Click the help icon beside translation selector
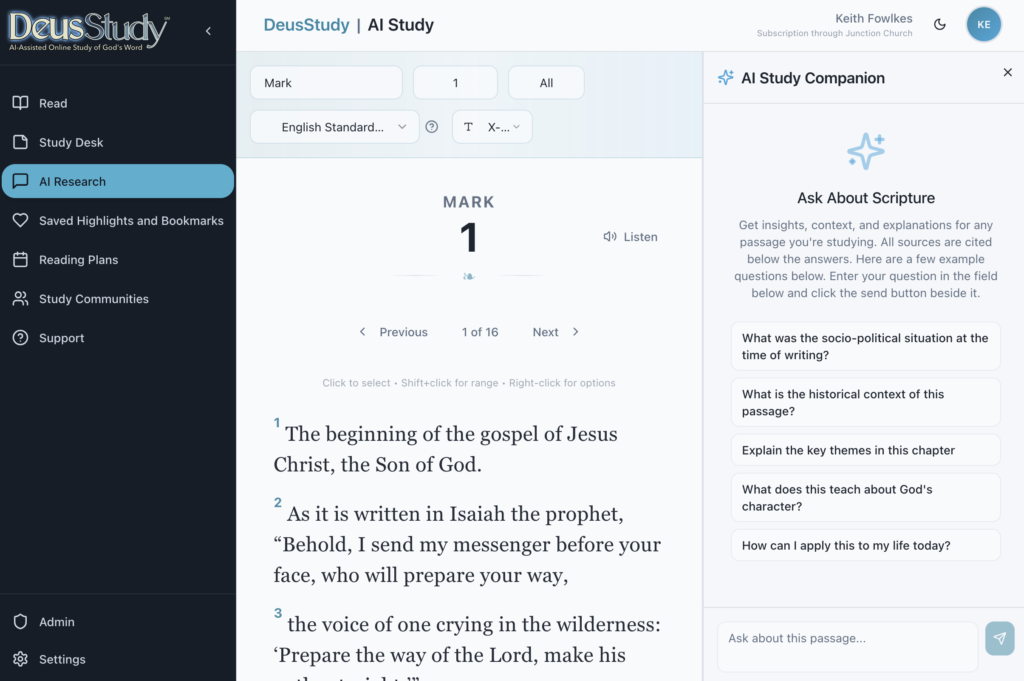This screenshot has width=1024, height=681. pyautogui.click(x=432, y=127)
